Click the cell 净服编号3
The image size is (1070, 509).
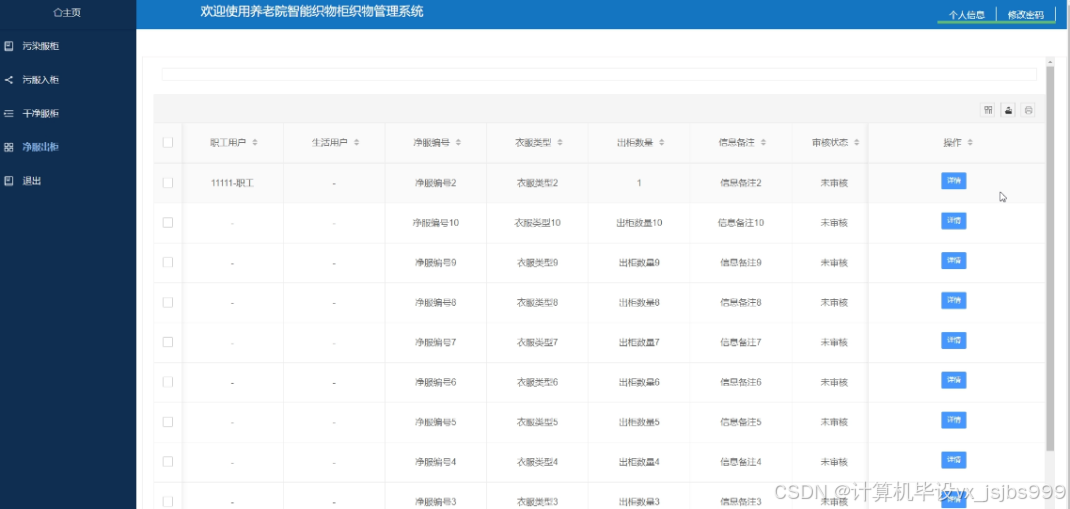tap(435, 501)
